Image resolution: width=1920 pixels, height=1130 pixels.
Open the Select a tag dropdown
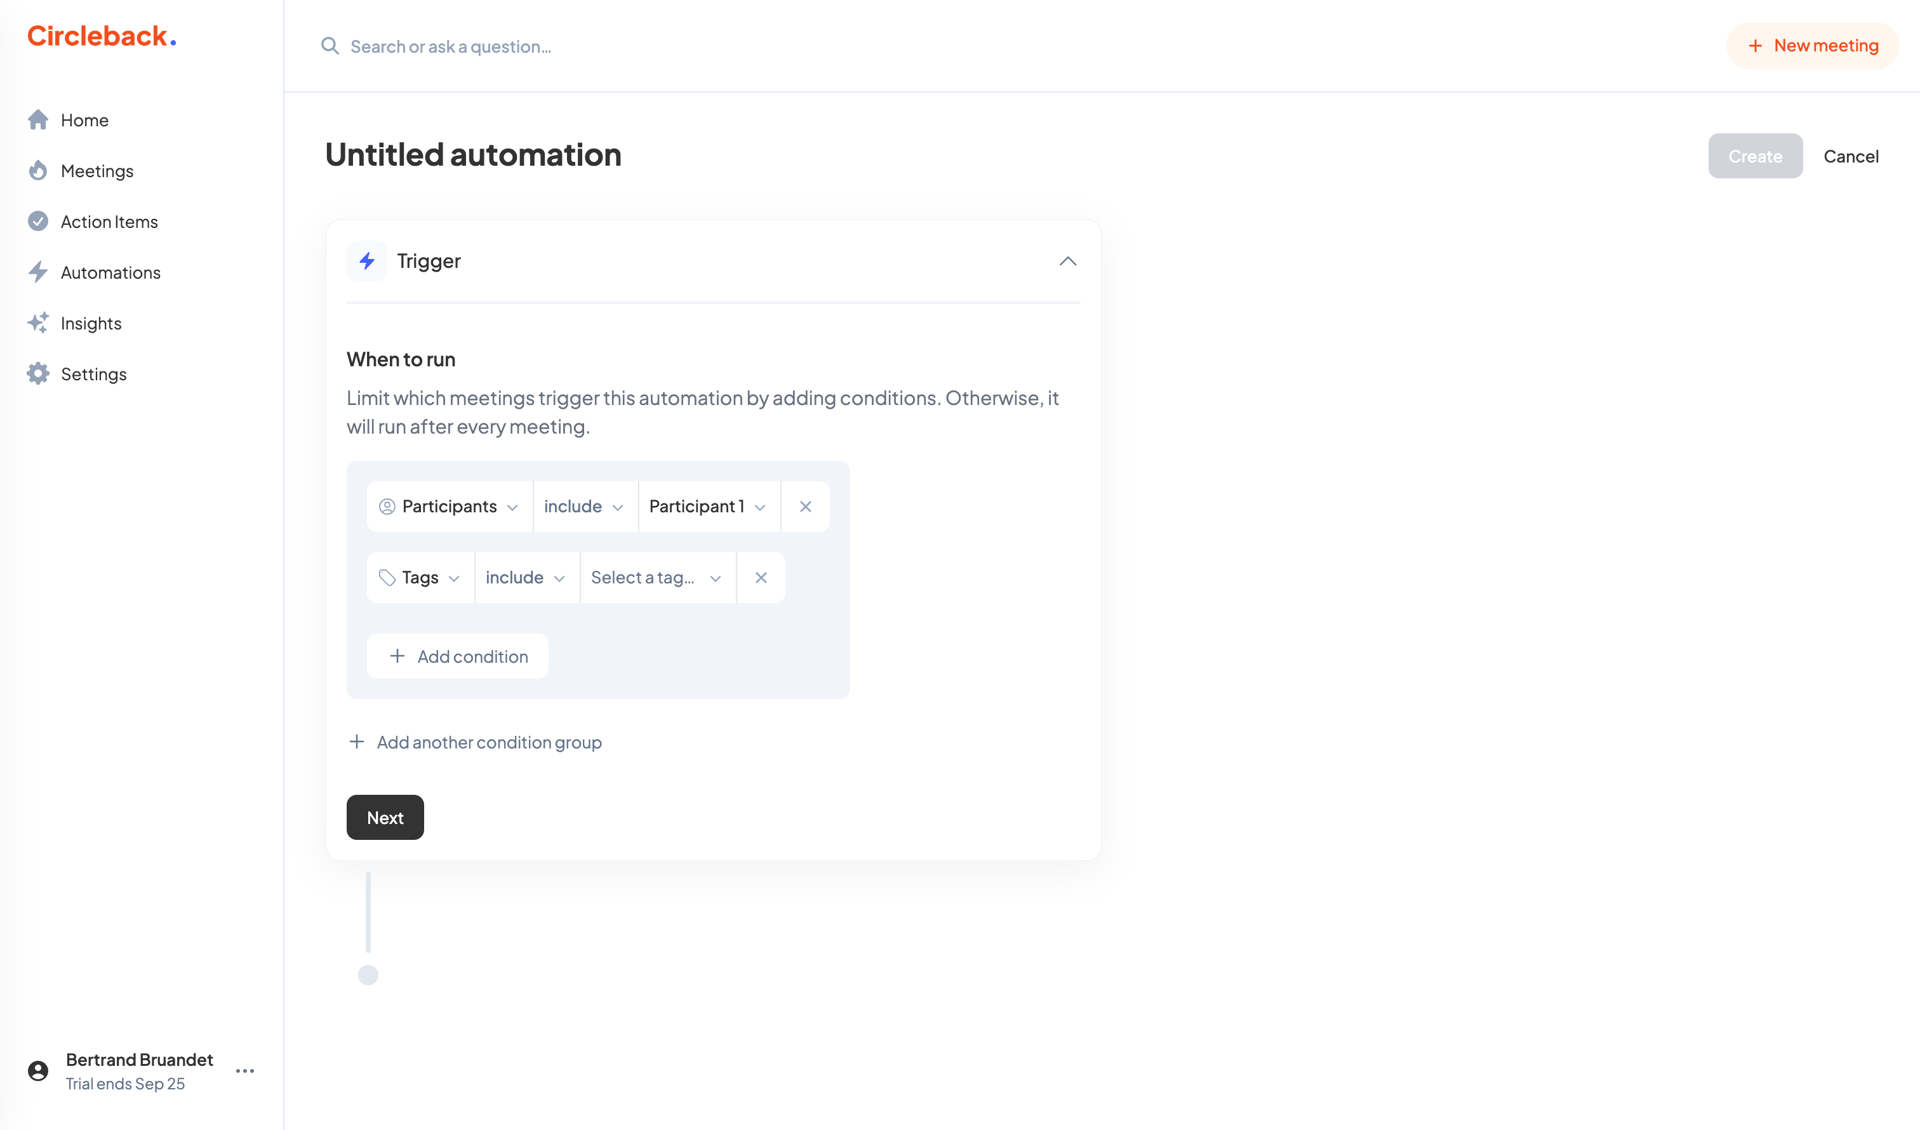(x=656, y=577)
